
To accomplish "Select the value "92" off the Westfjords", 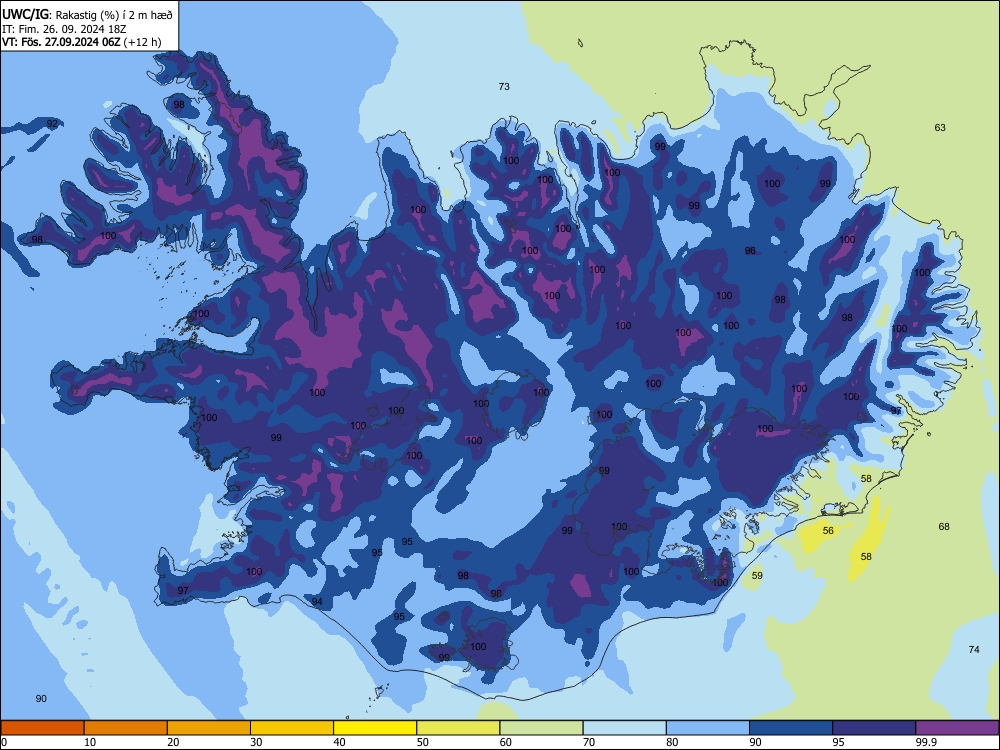I will pyautogui.click(x=52, y=124).
